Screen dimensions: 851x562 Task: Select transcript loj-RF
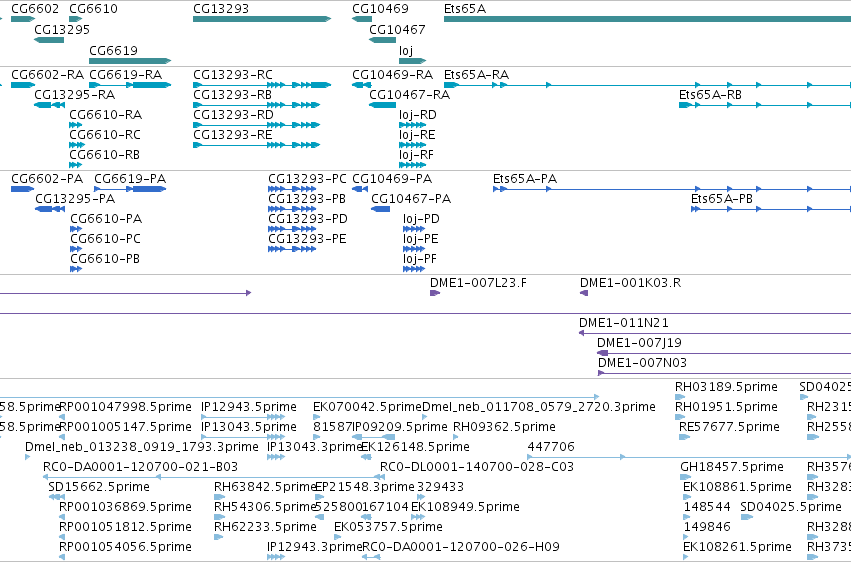(412, 165)
